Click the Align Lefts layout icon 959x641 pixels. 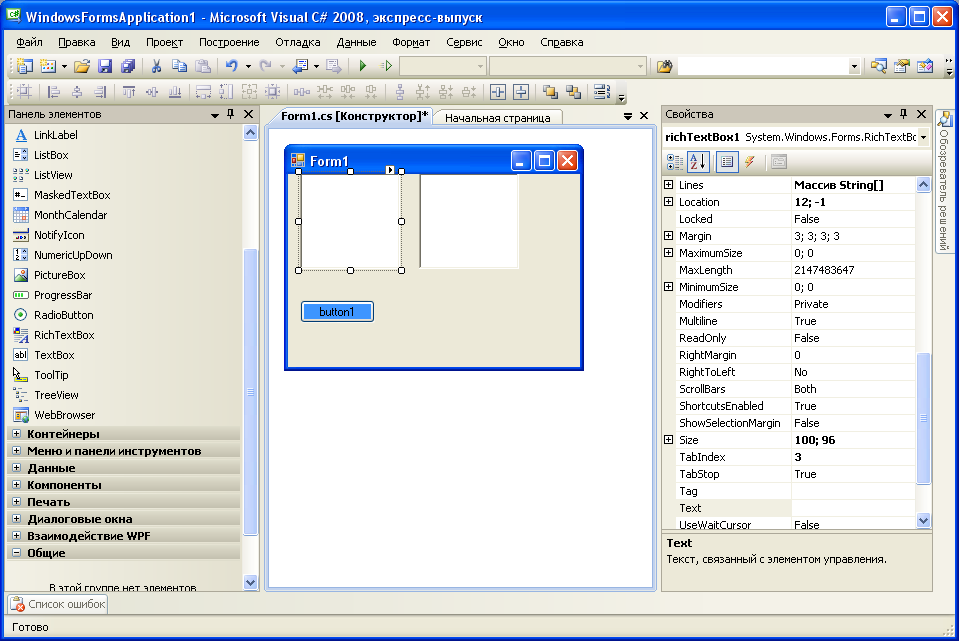[54, 92]
